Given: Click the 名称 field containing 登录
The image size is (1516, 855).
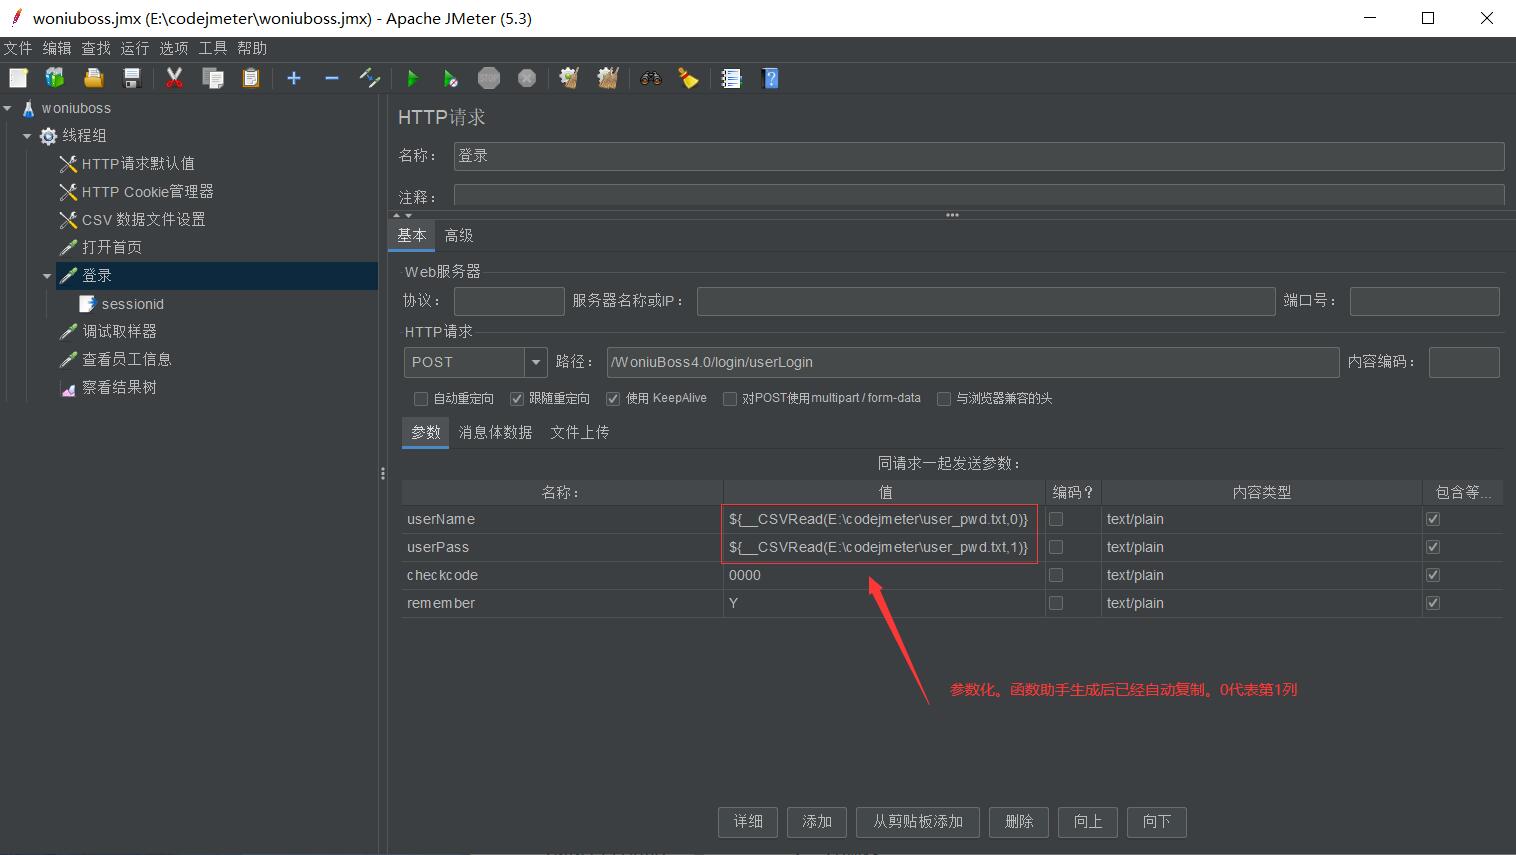Looking at the screenshot, I should coord(979,156).
